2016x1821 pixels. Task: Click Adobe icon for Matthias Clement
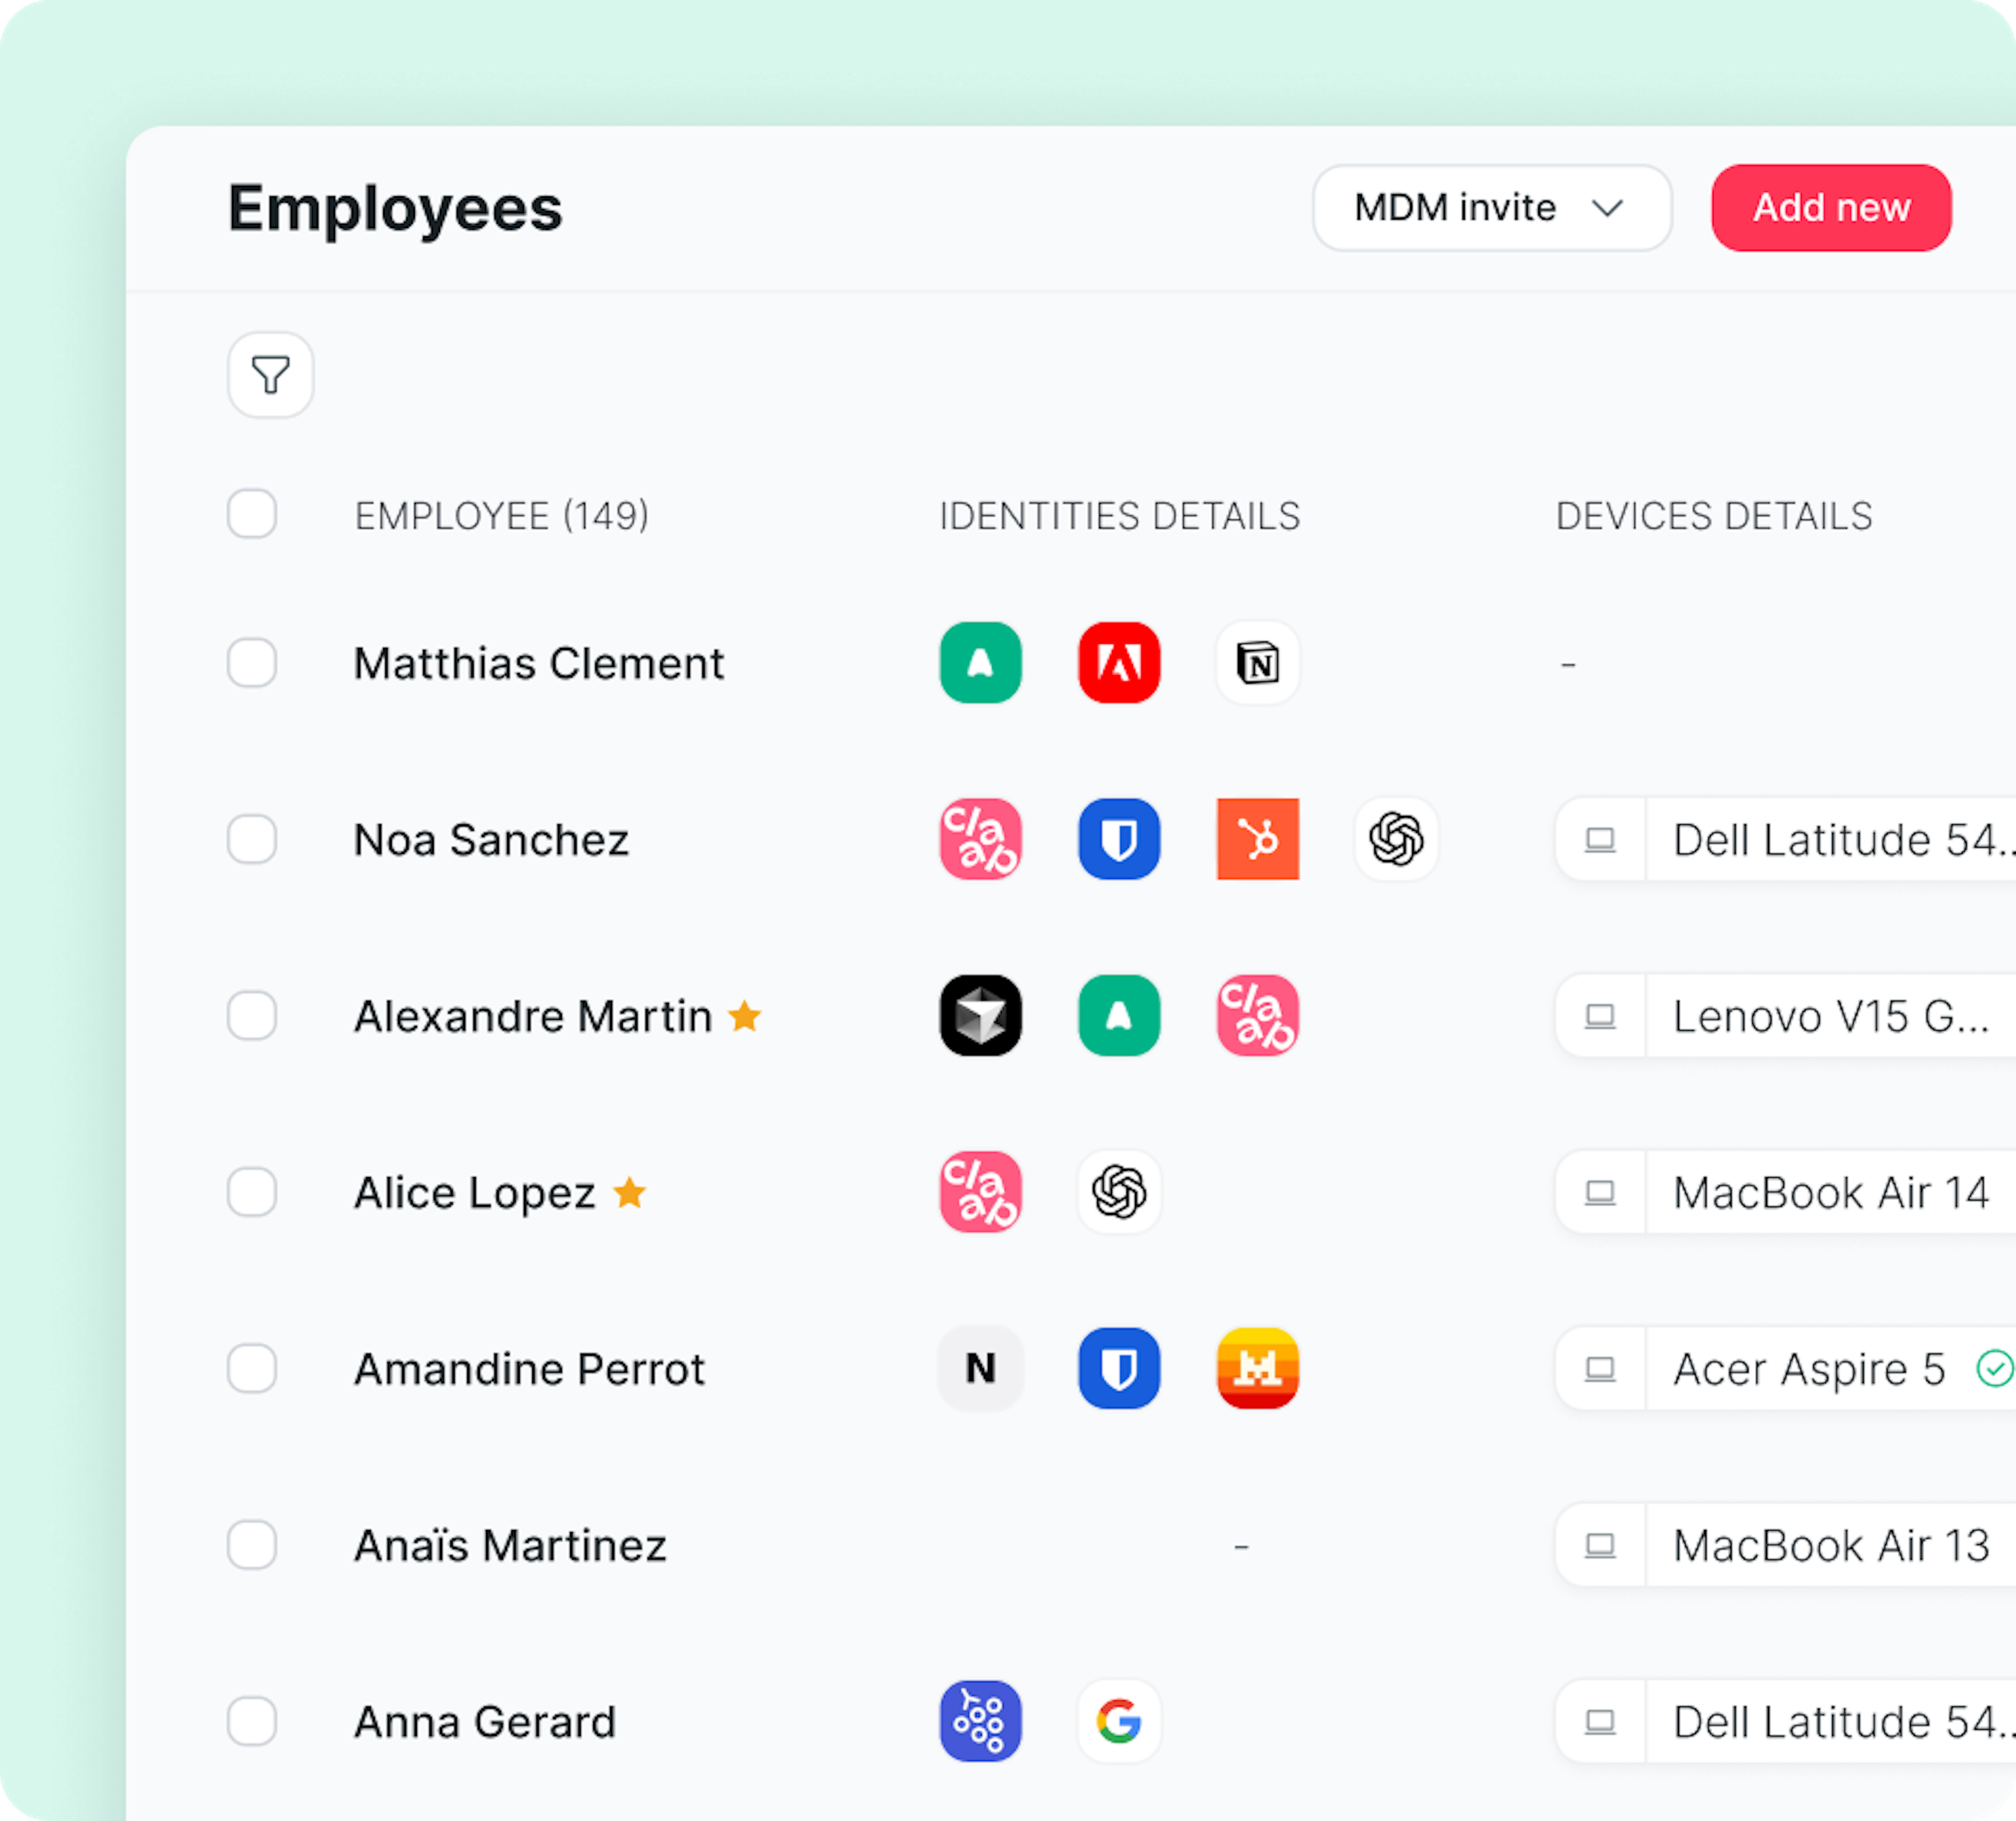pyautogui.click(x=1119, y=663)
